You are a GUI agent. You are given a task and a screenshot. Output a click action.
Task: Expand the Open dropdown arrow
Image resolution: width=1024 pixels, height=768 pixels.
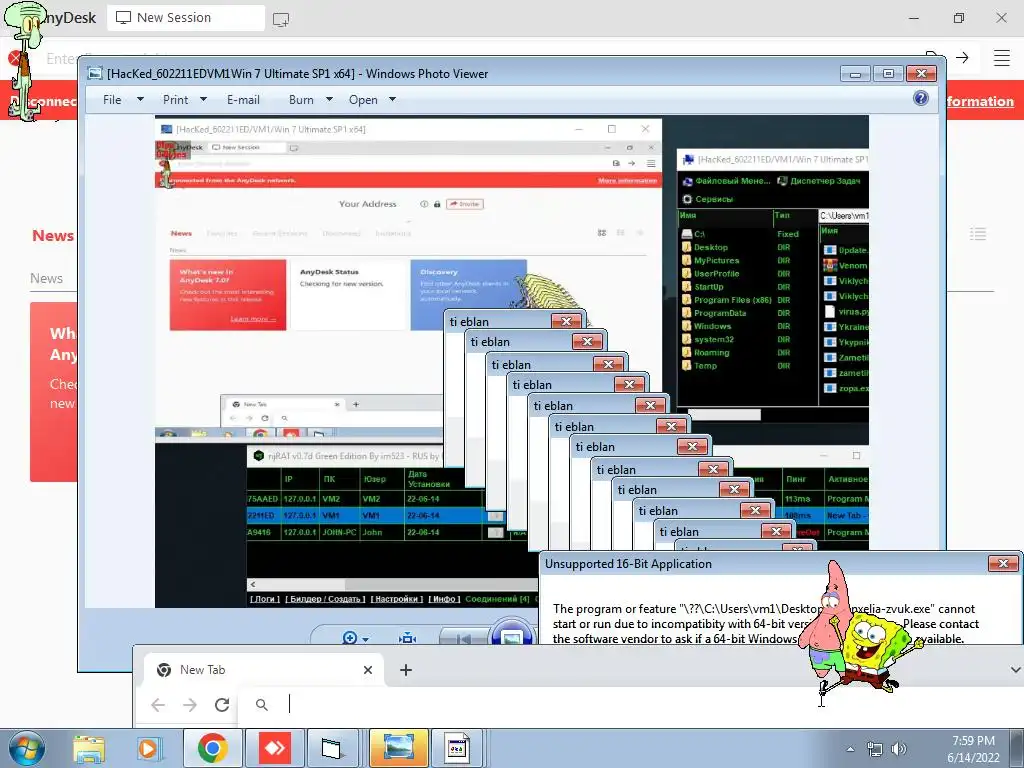point(392,99)
